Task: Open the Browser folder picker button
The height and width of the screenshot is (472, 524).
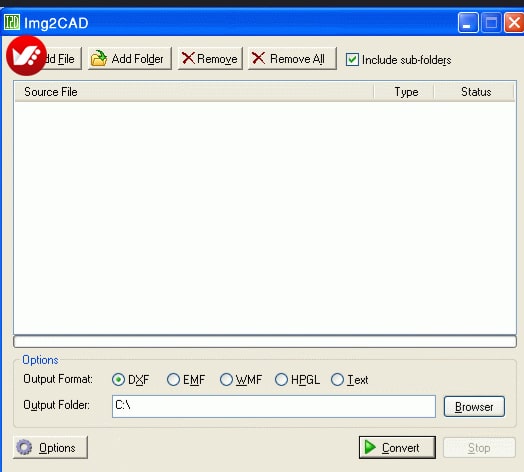Action: [474, 406]
